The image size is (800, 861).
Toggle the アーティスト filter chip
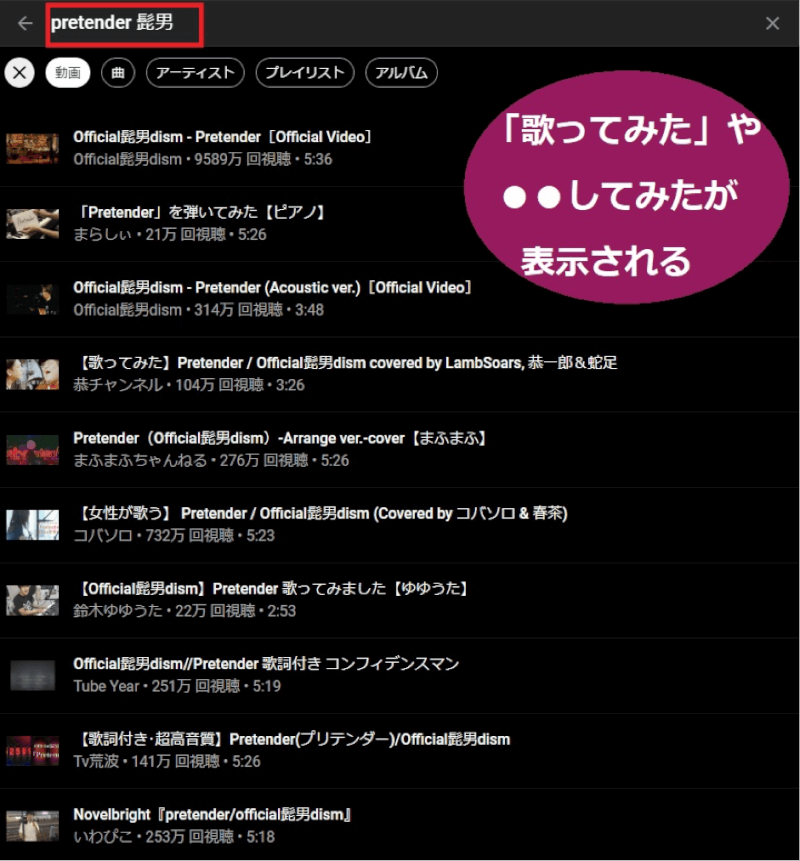195,73
